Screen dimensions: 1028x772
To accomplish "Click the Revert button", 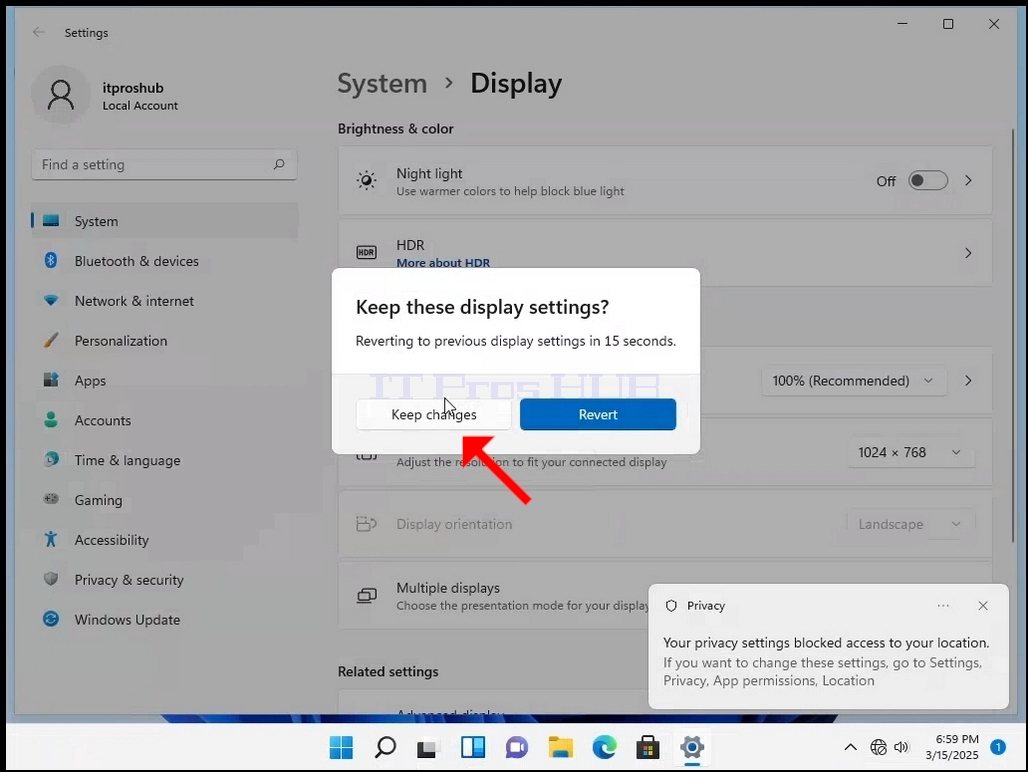I will tap(598, 414).
